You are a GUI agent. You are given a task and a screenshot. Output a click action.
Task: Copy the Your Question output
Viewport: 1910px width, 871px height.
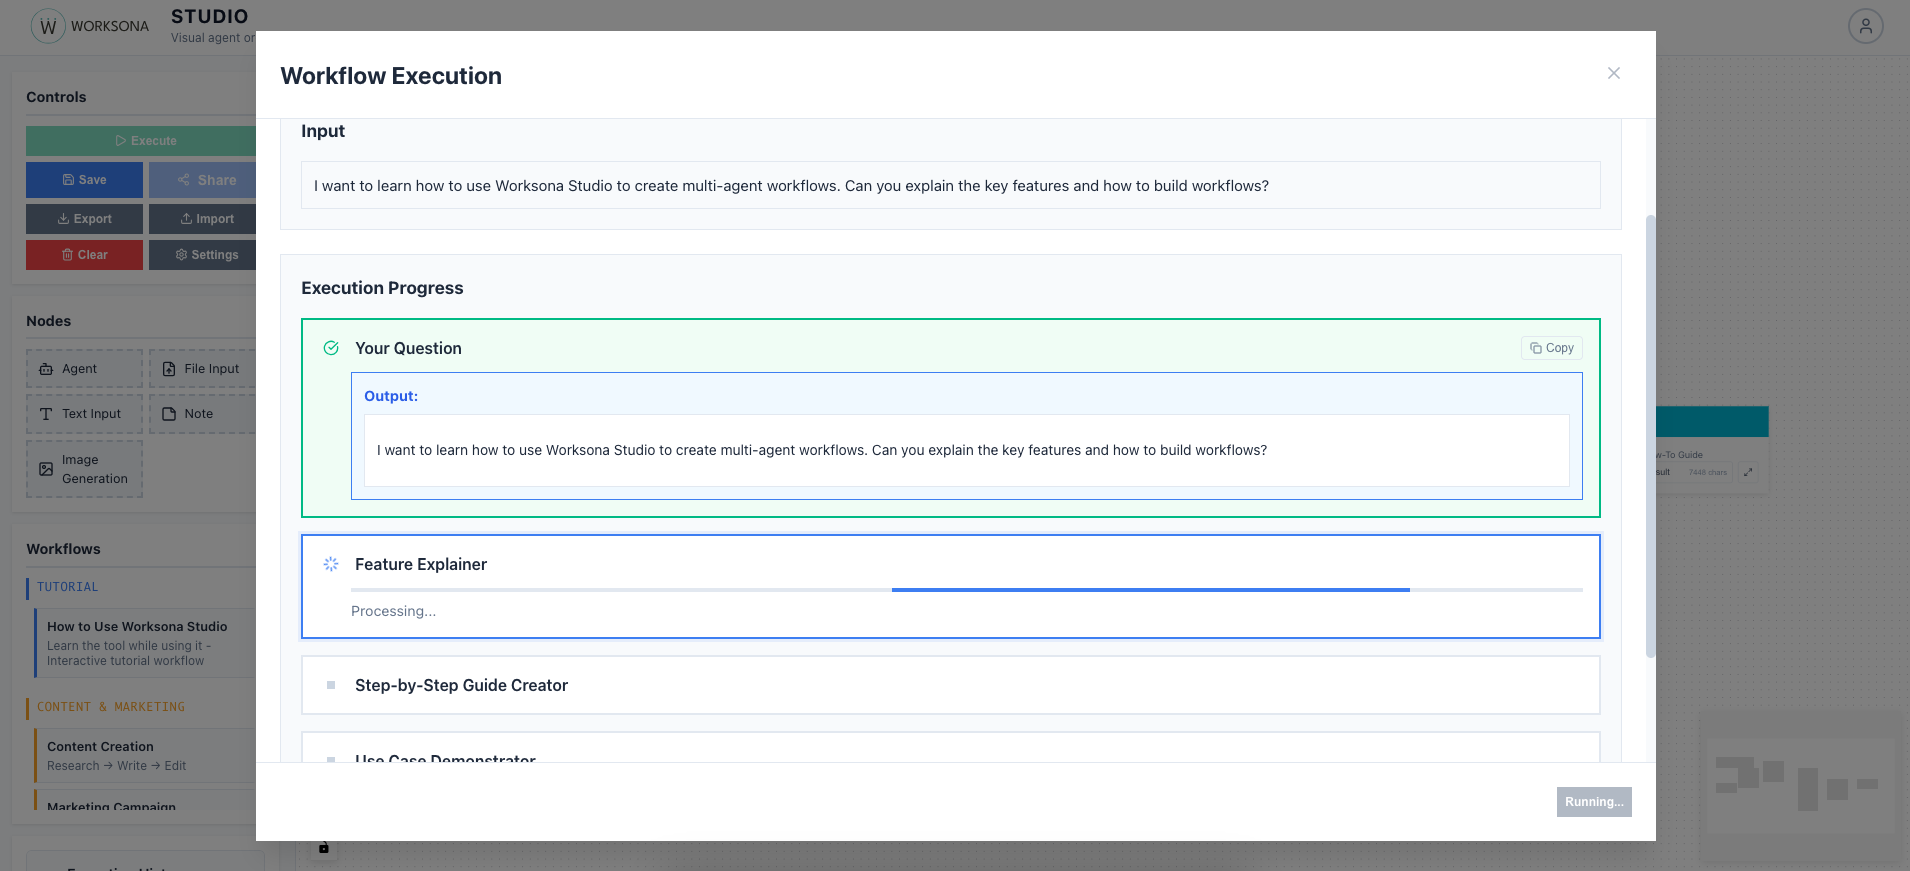click(1552, 348)
